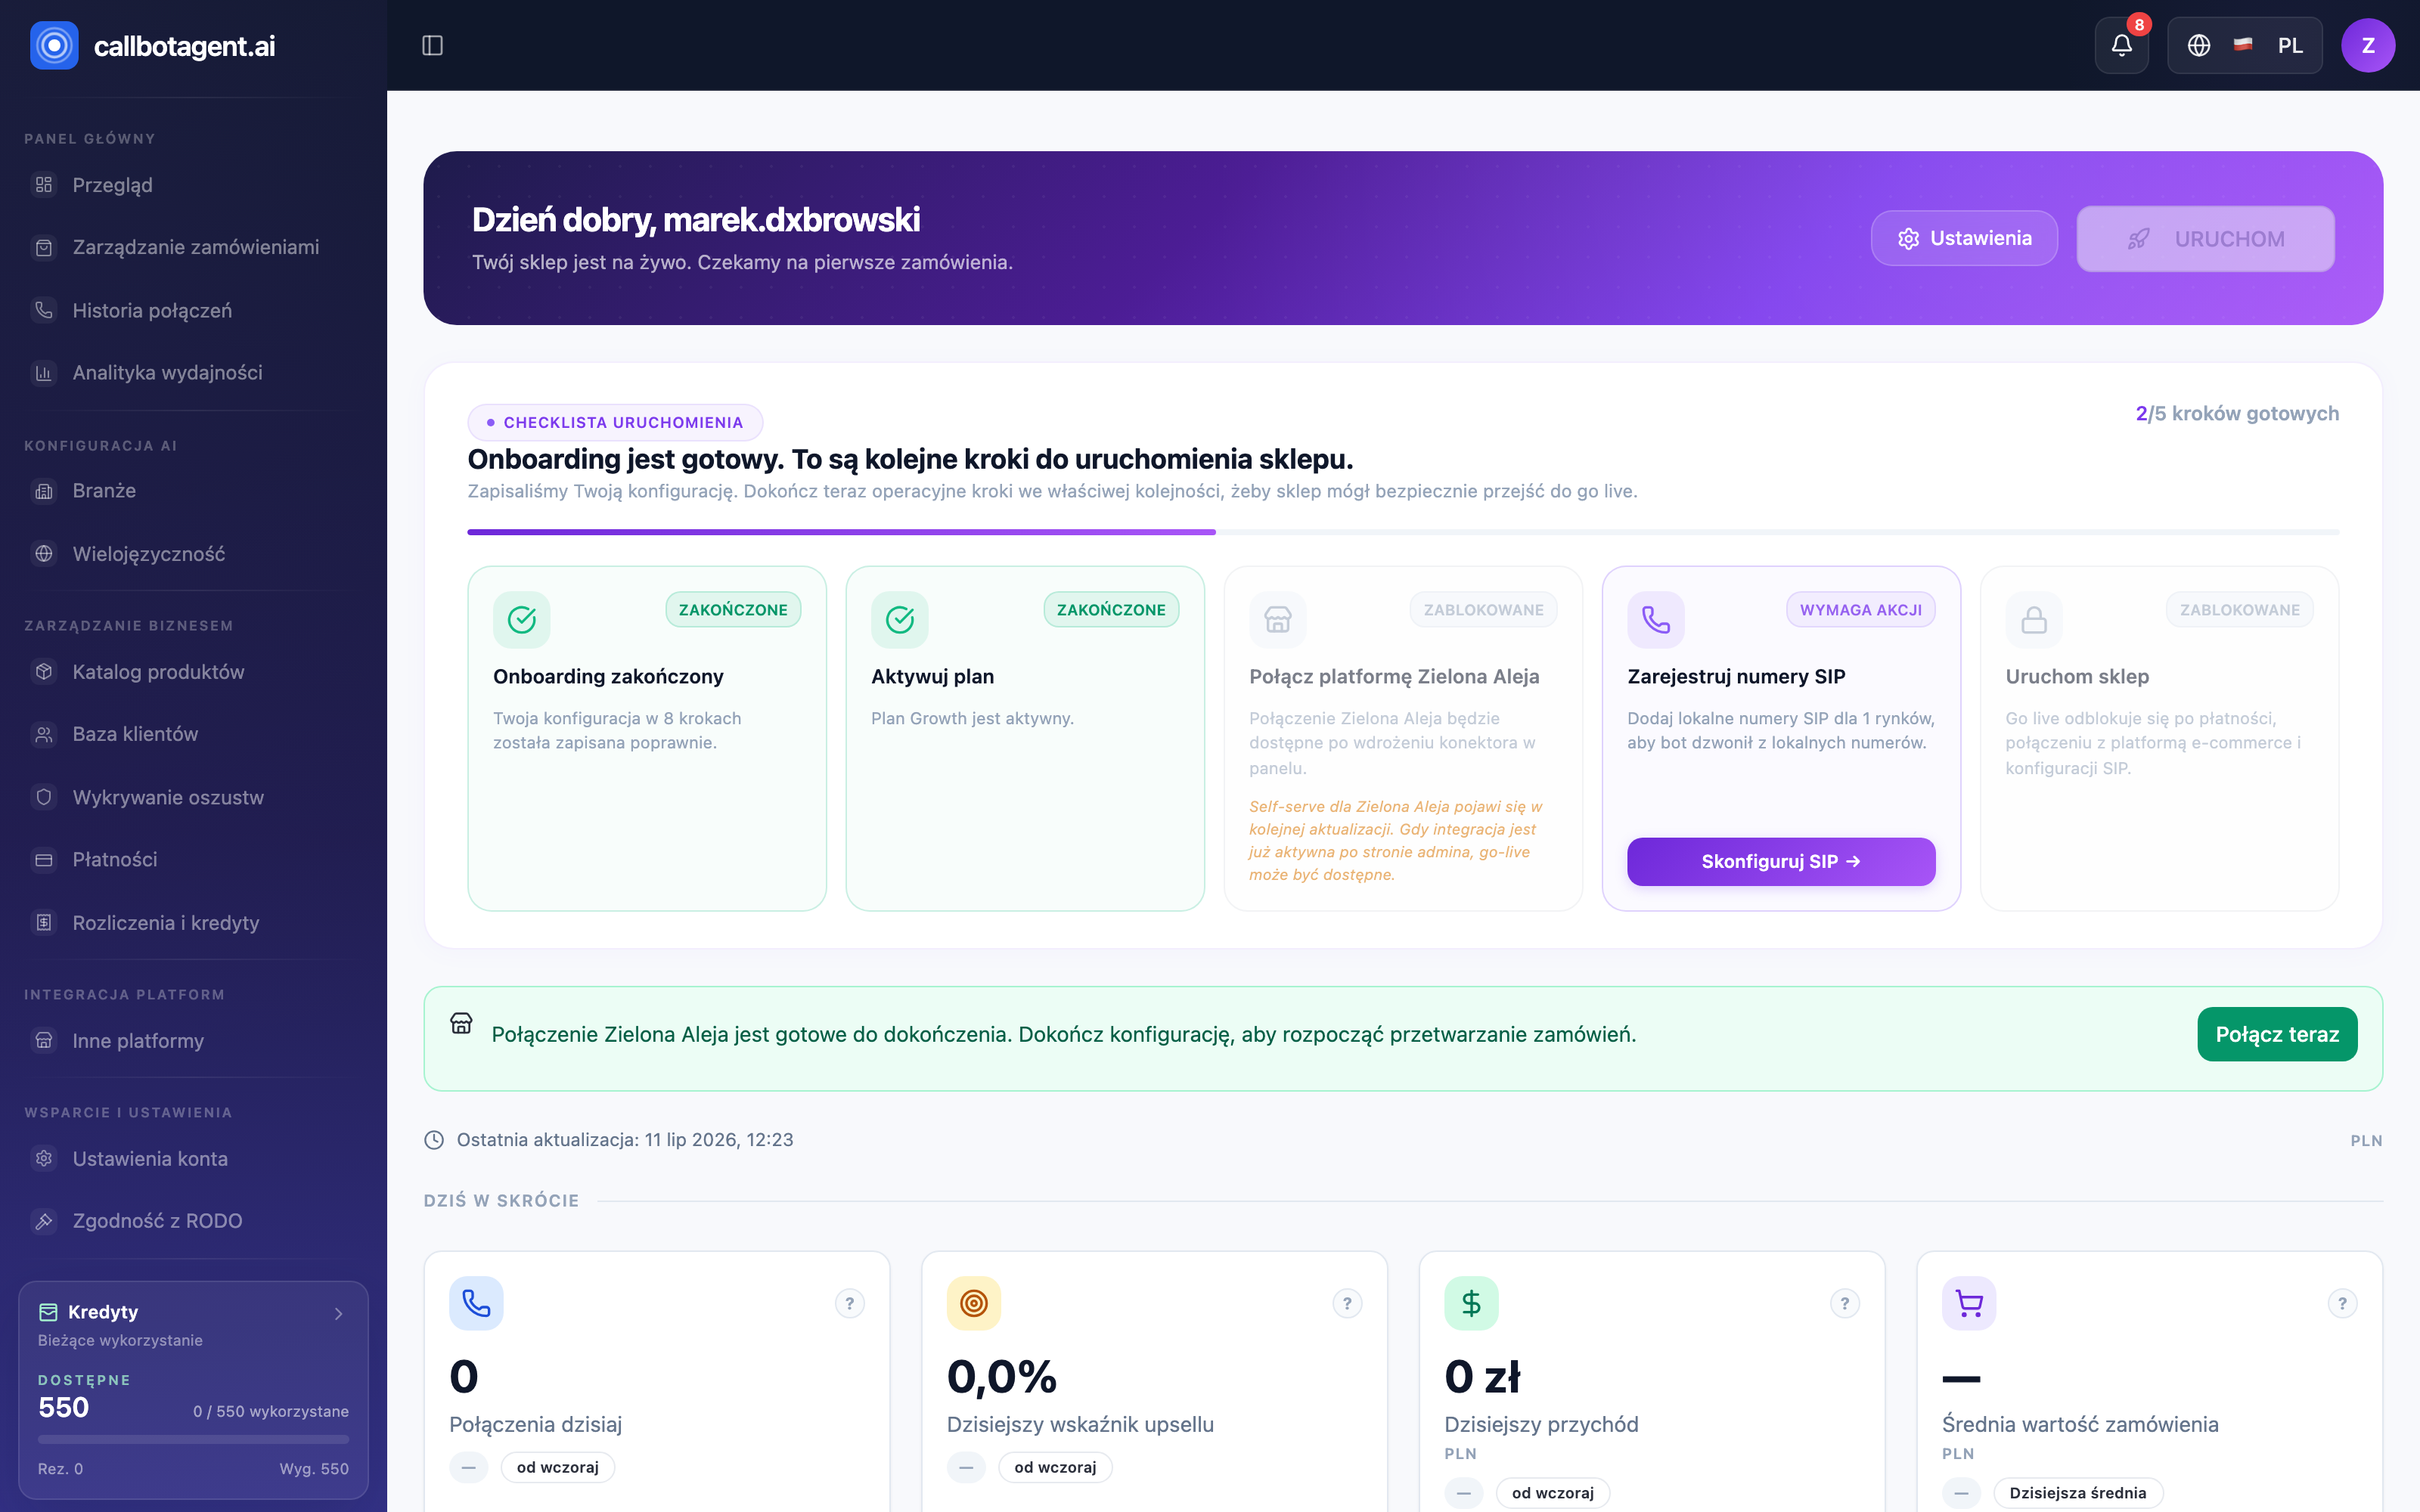Expand the Kredyty panel chevron
This screenshot has width=2420, height=1512.
click(x=338, y=1313)
